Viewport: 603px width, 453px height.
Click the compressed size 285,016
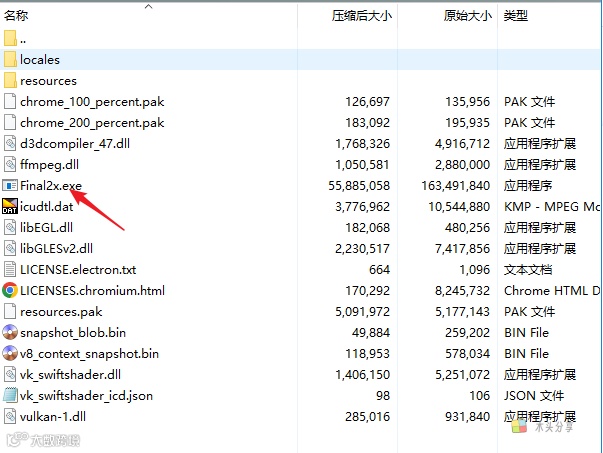click(367, 416)
